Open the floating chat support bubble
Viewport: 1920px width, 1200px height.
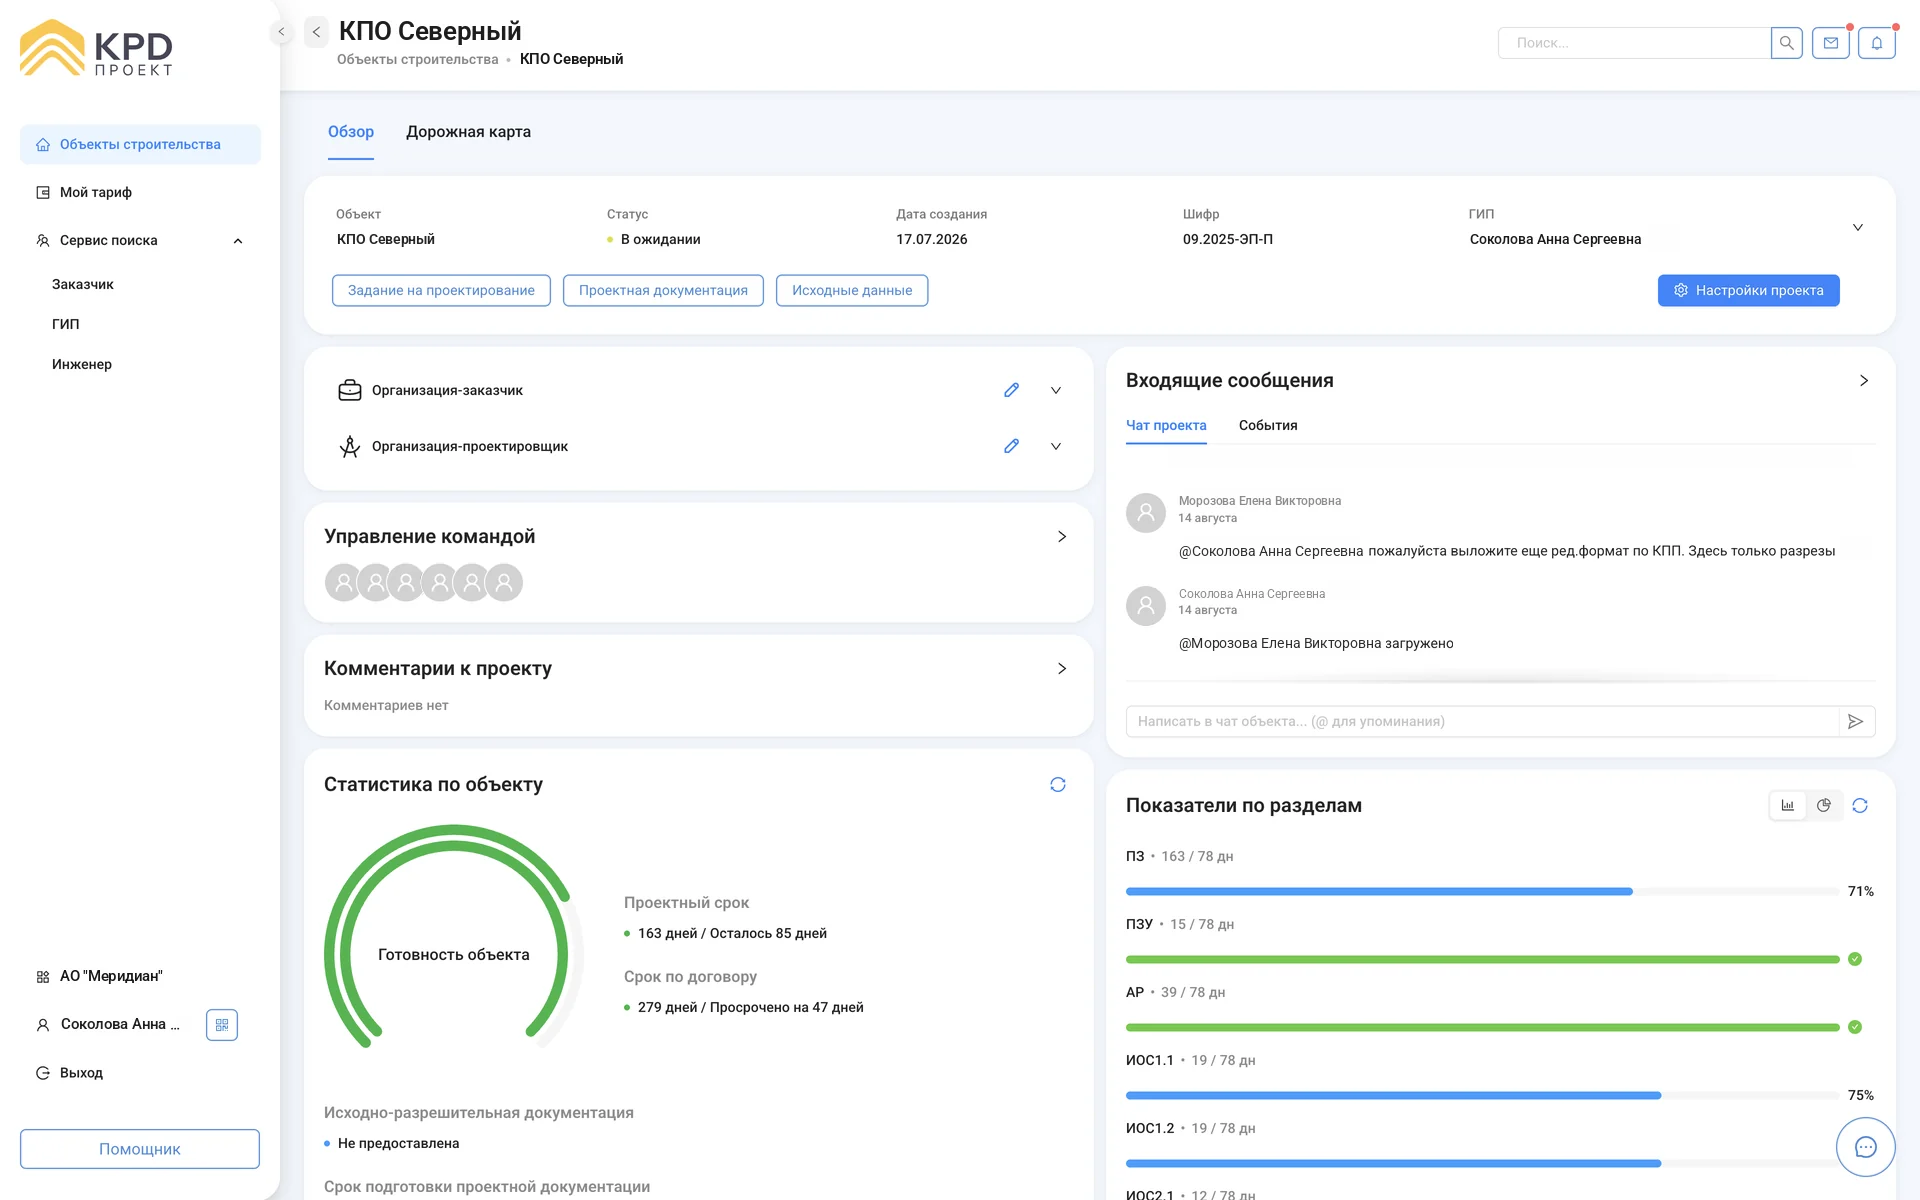(1866, 1147)
